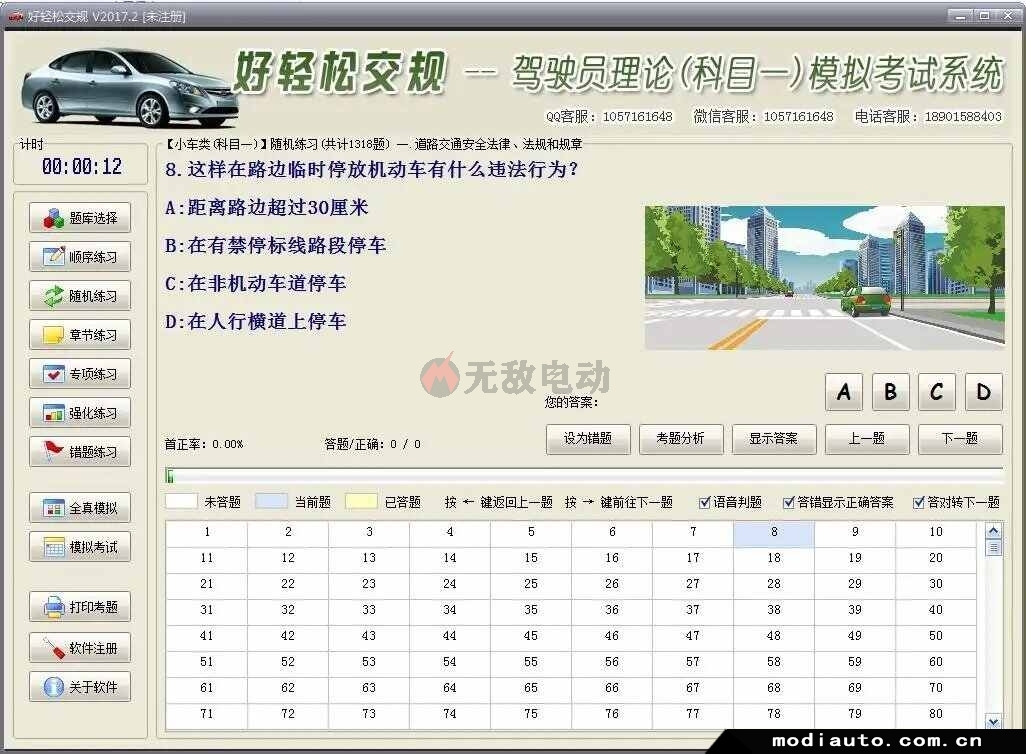Choose 专项练习 special practice
Screen dimensions: 1026x754
(x=80, y=374)
